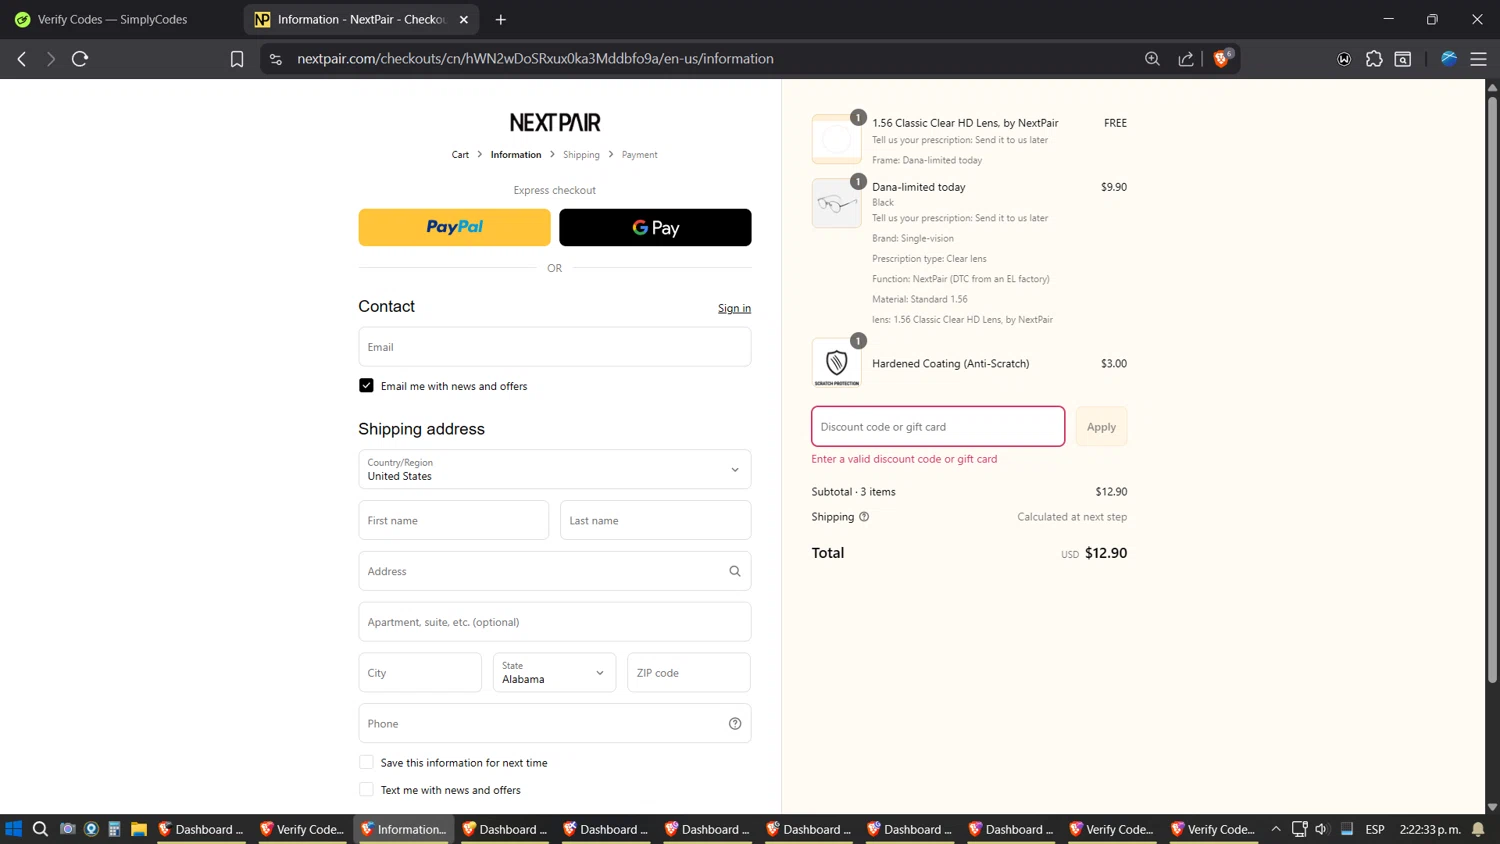
Task: Open Windows taskbar search
Action: 40,829
